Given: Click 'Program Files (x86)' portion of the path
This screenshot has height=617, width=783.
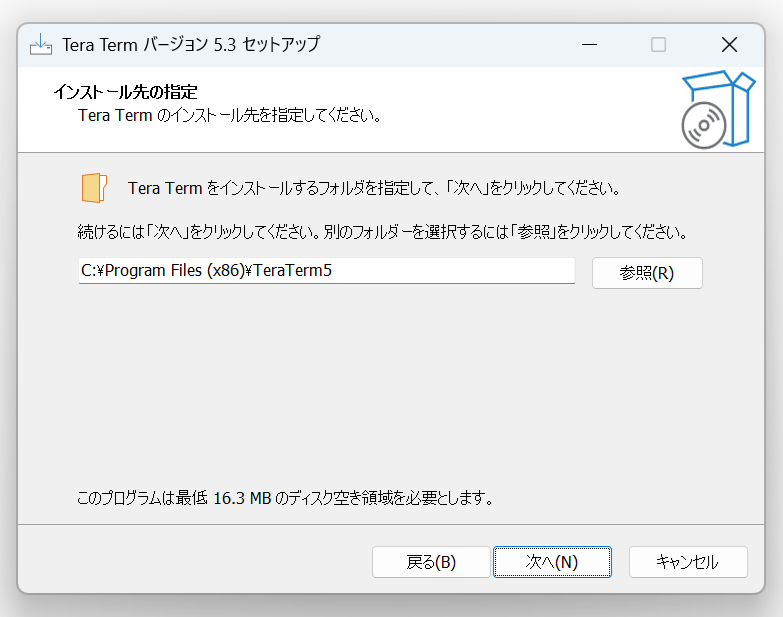Looking at the screenshot, I should pyautogui.click(x=175, y=271).
